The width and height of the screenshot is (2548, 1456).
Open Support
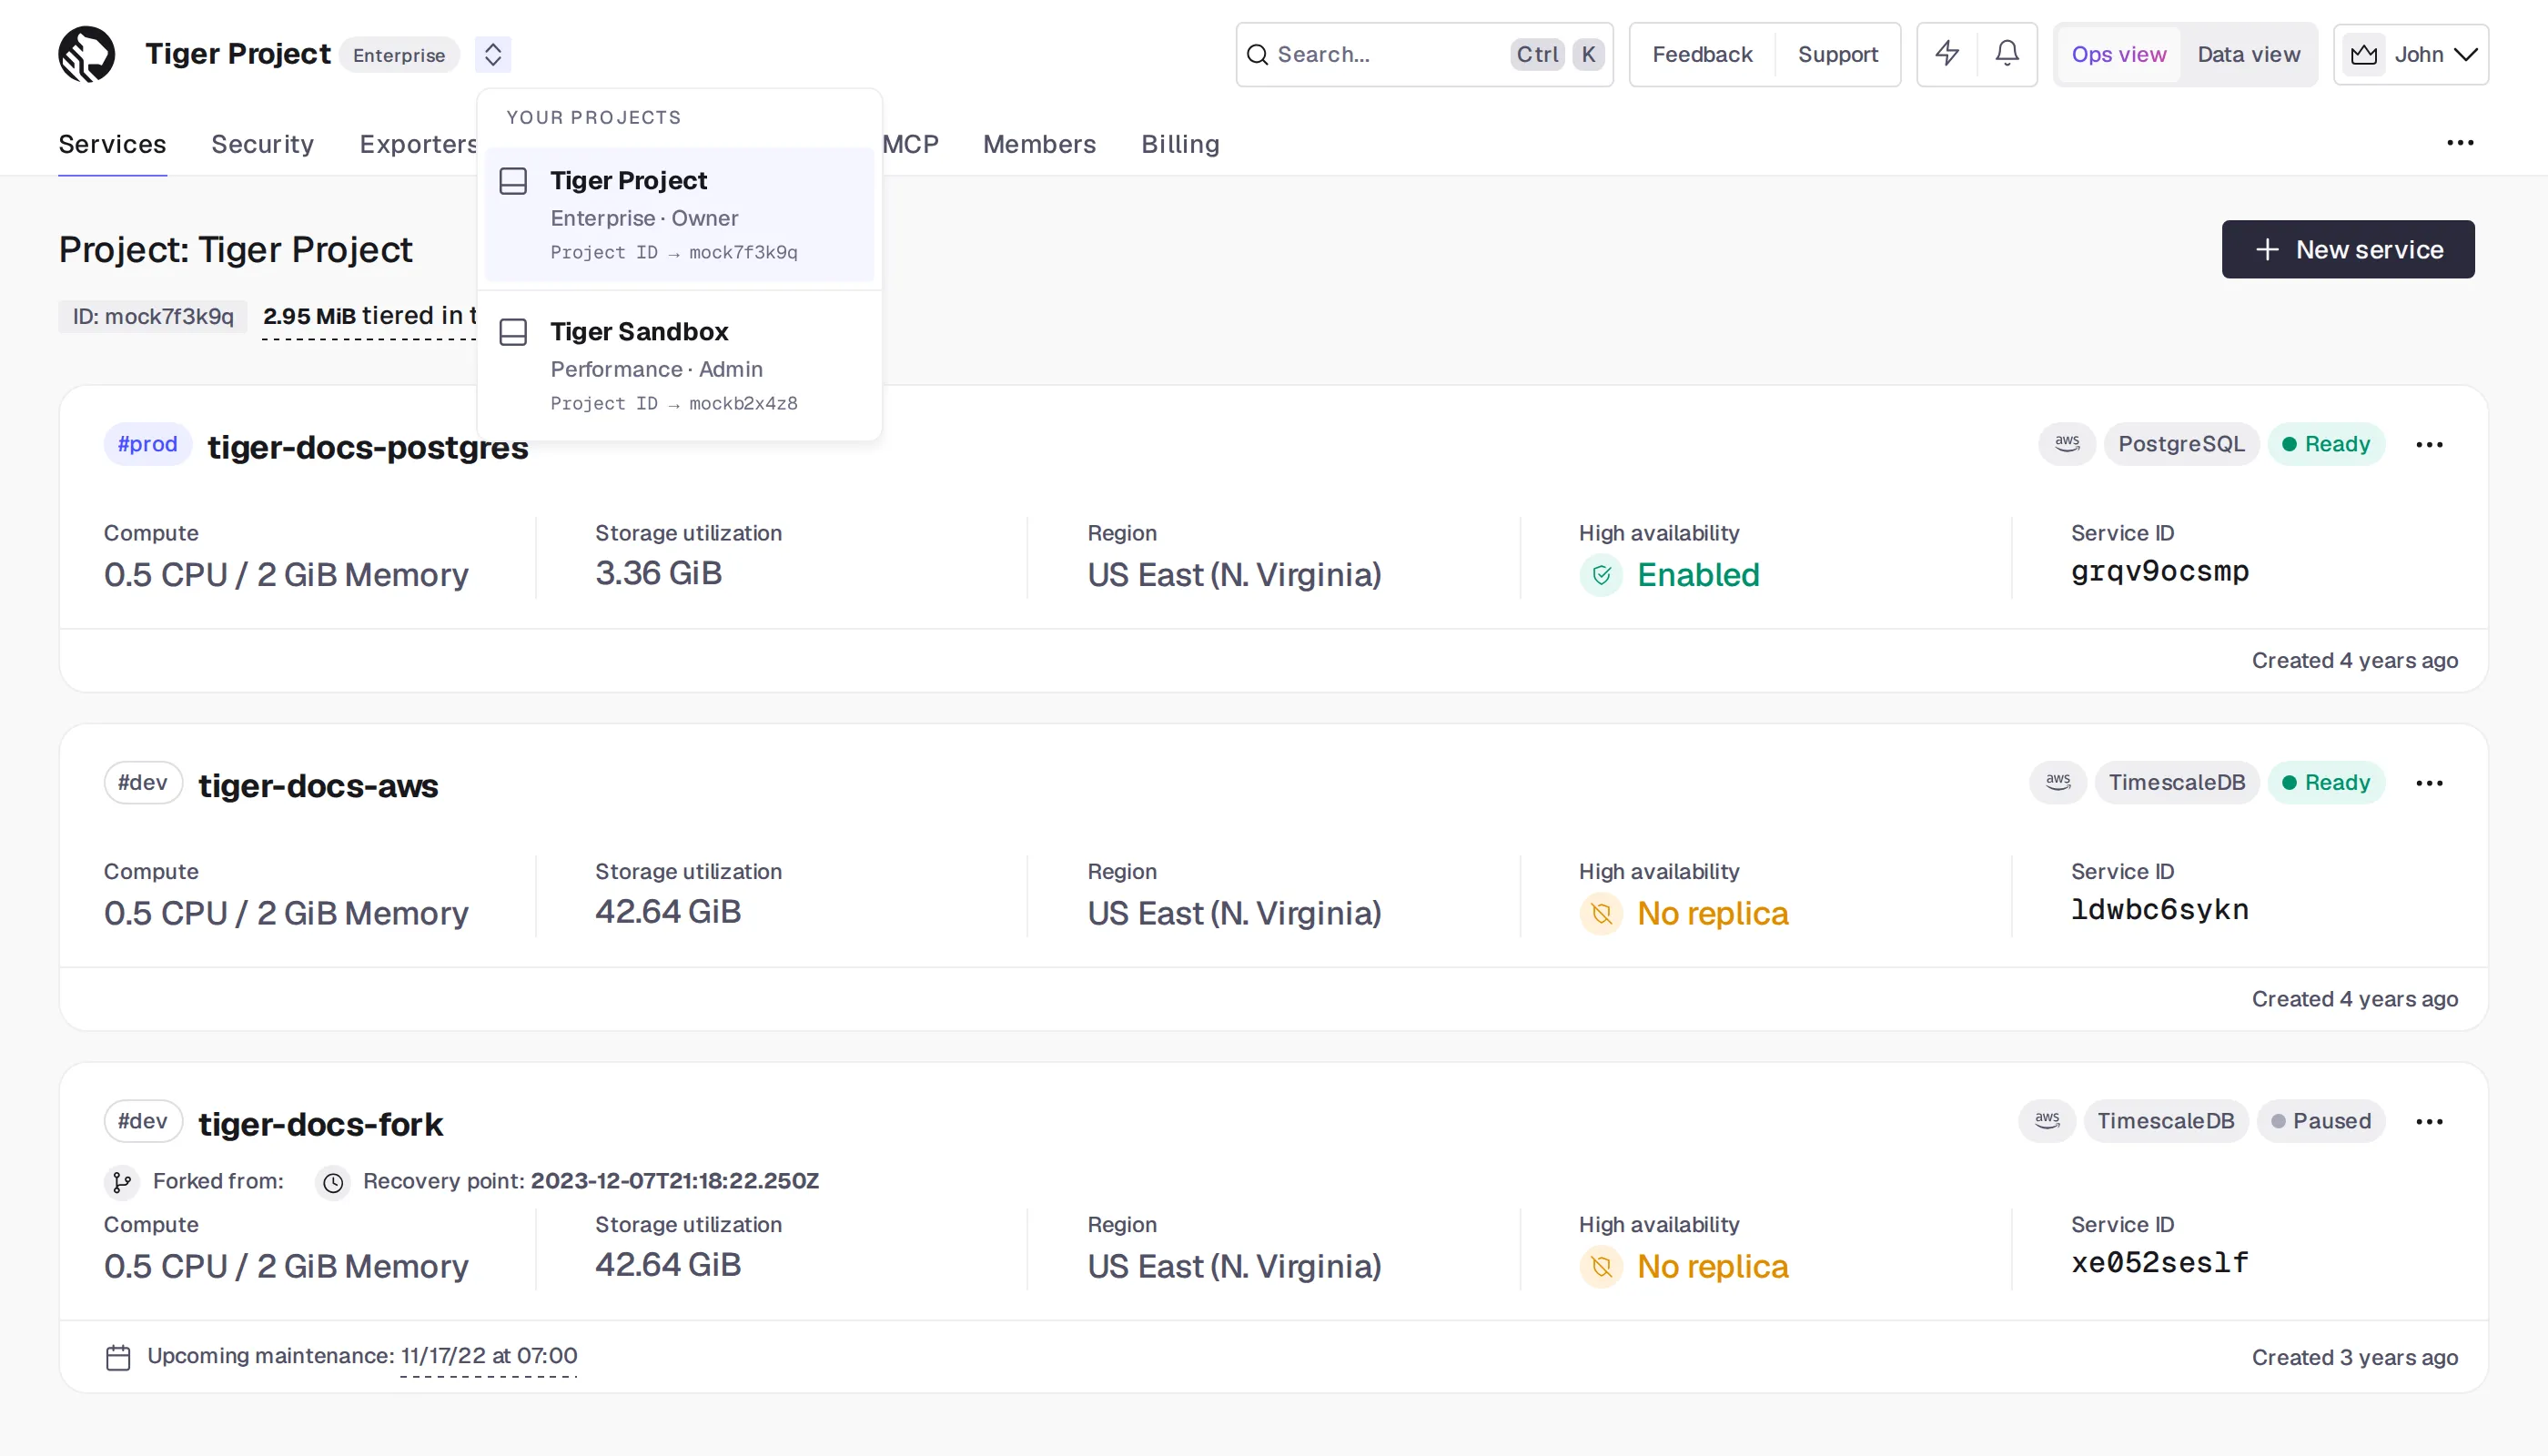coord(1837,54)
